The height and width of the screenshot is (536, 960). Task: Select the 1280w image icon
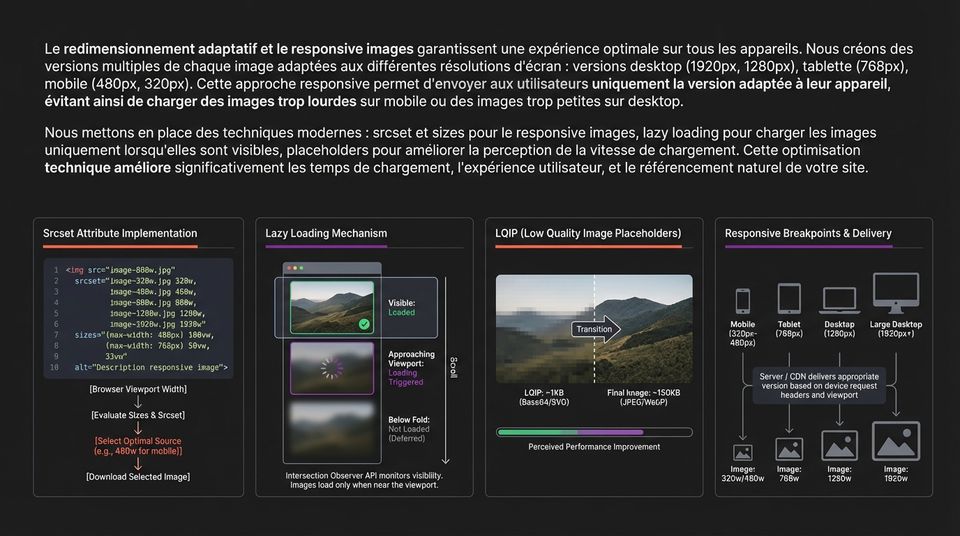pos(839,445)
